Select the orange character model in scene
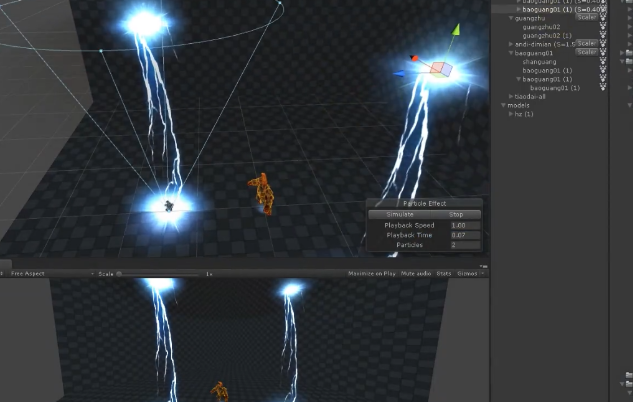The image size is (633, 402). point(262,194)
